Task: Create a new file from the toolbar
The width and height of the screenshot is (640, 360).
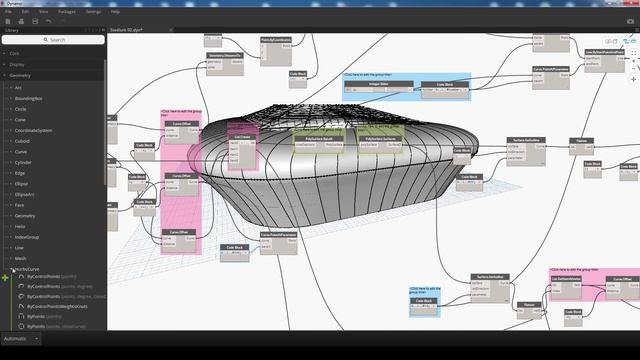Action: (8, 21)
